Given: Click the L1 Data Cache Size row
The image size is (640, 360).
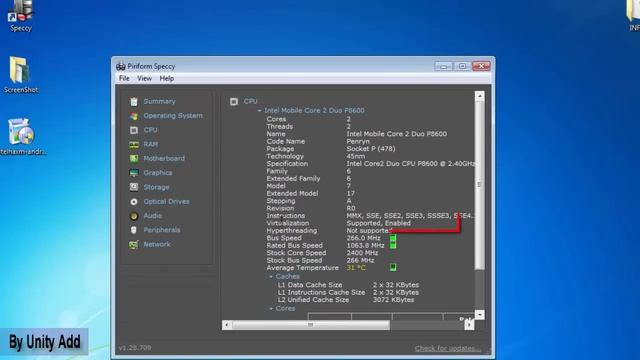Looking at the screenshot, I should (348, 285).
